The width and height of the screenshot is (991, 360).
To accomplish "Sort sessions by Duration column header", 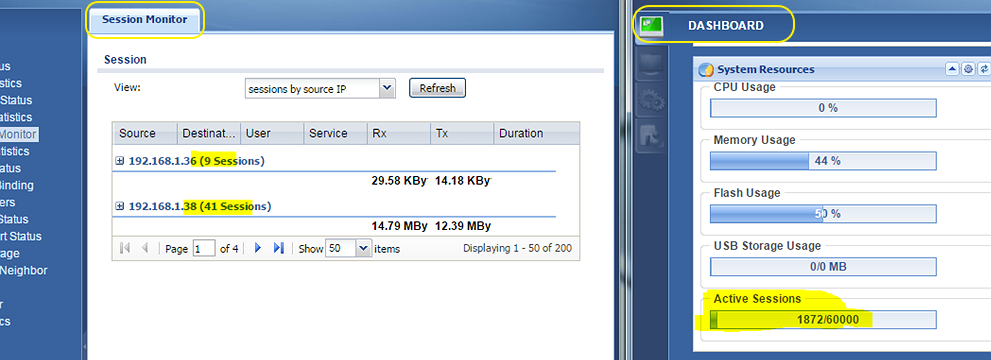I will coord(536,133).
